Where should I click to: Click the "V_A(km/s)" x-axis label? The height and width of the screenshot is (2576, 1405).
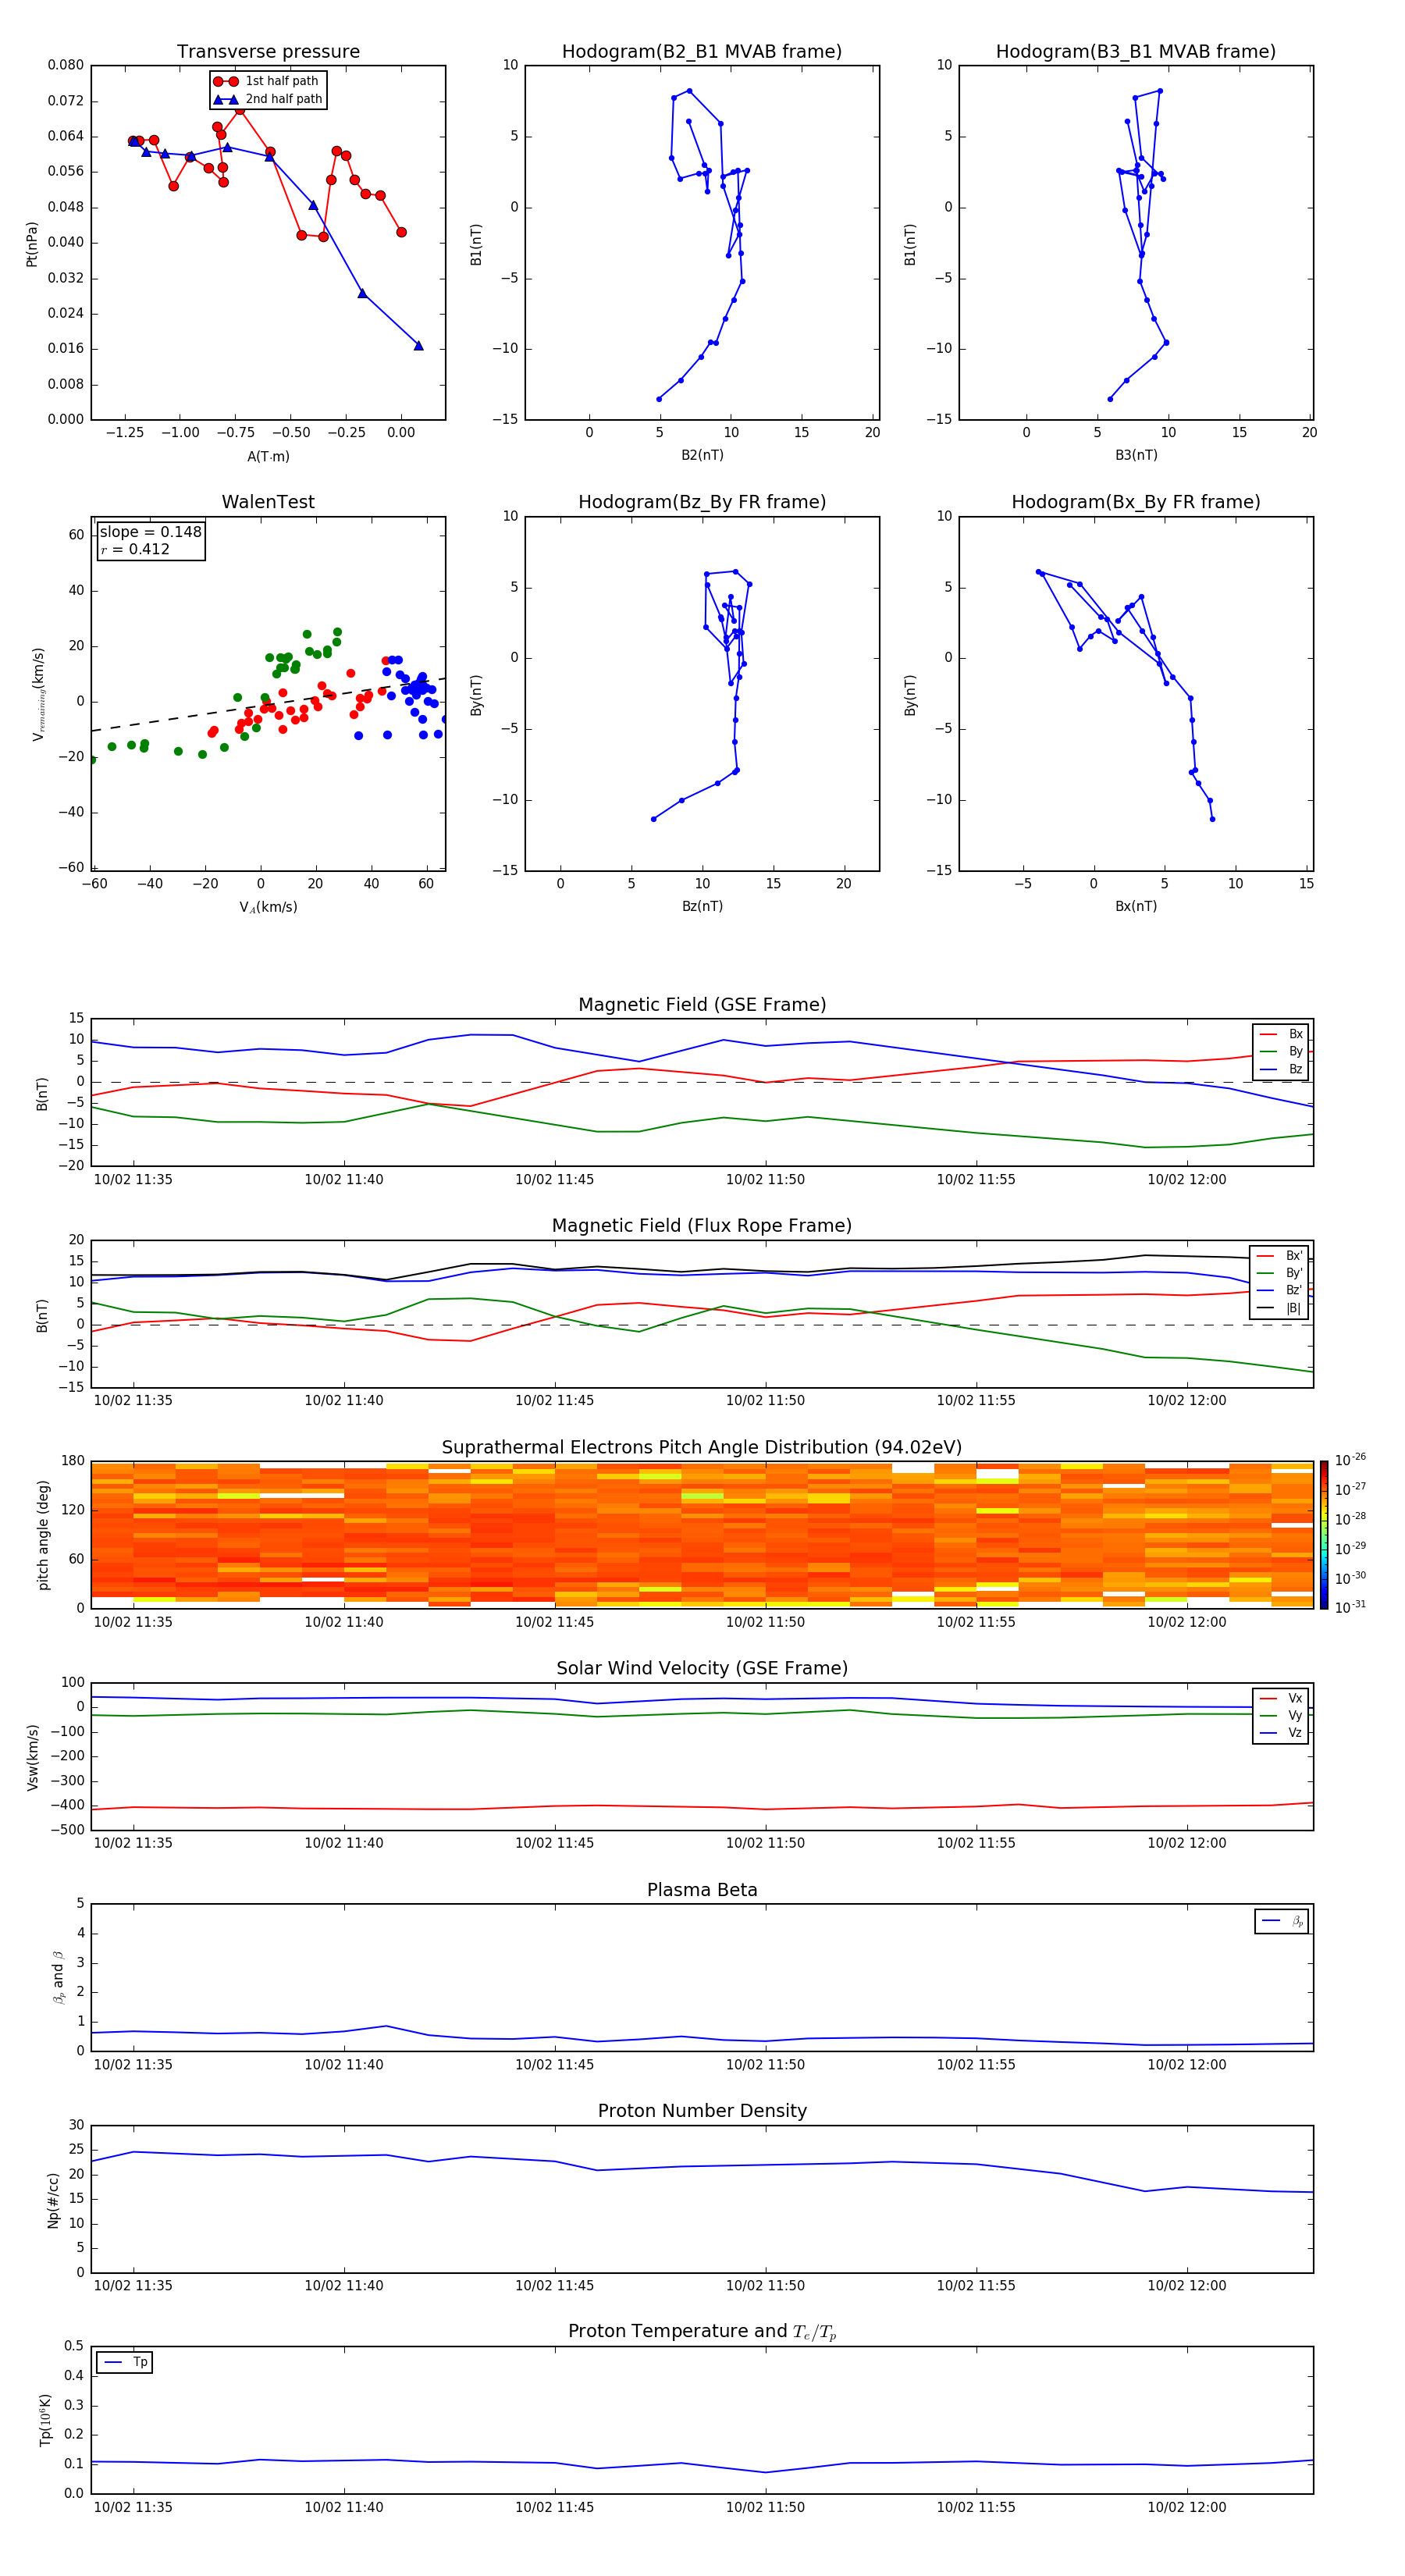pyautogui.click(x=268, y=907)
